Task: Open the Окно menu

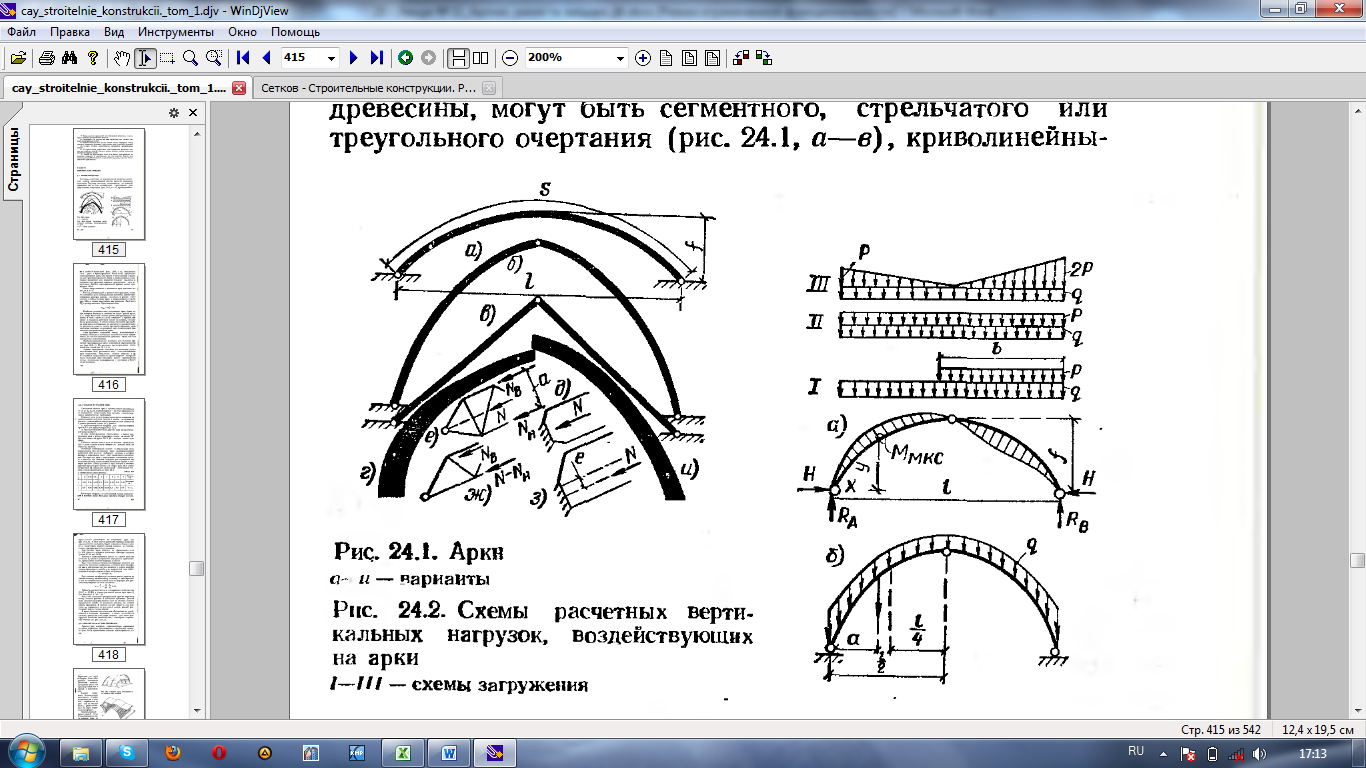Action: click(x=242, y=32)
